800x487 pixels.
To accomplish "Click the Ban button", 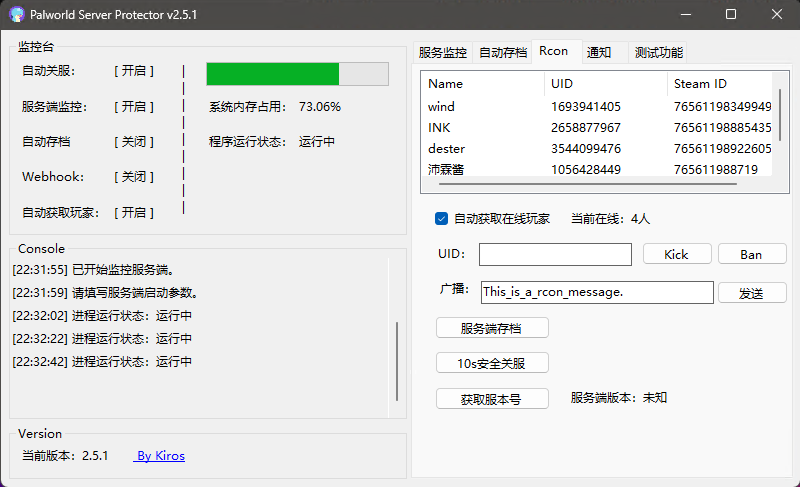I will click(x=752, y=254).
